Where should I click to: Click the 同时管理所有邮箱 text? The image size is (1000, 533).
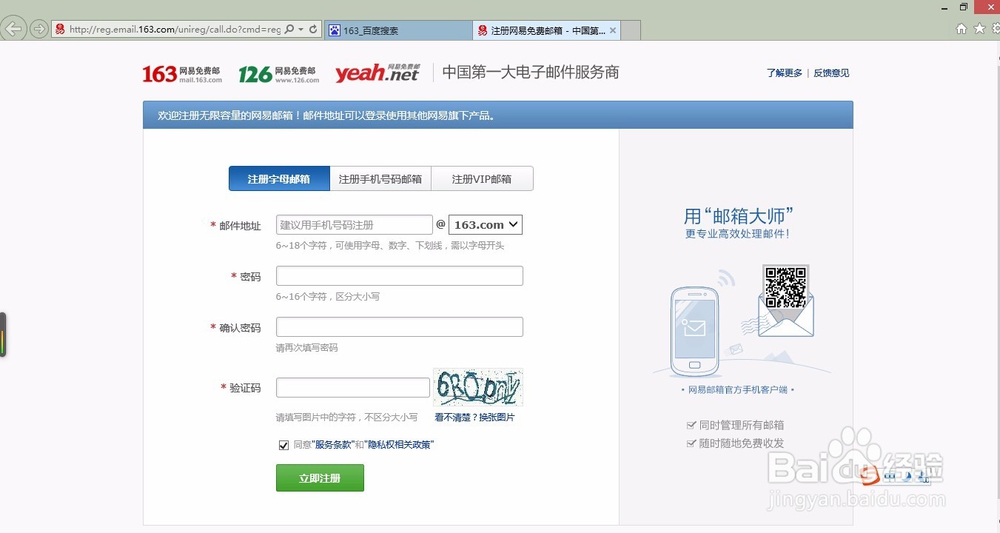coord(741,425)
